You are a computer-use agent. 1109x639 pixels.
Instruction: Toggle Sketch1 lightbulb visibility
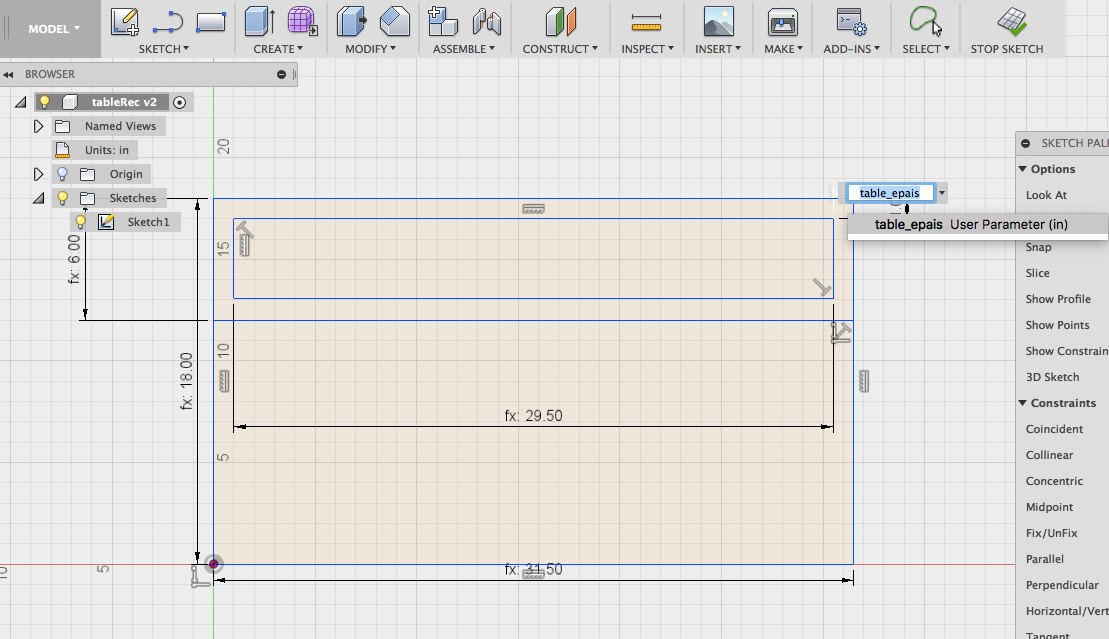coord(81,222)
